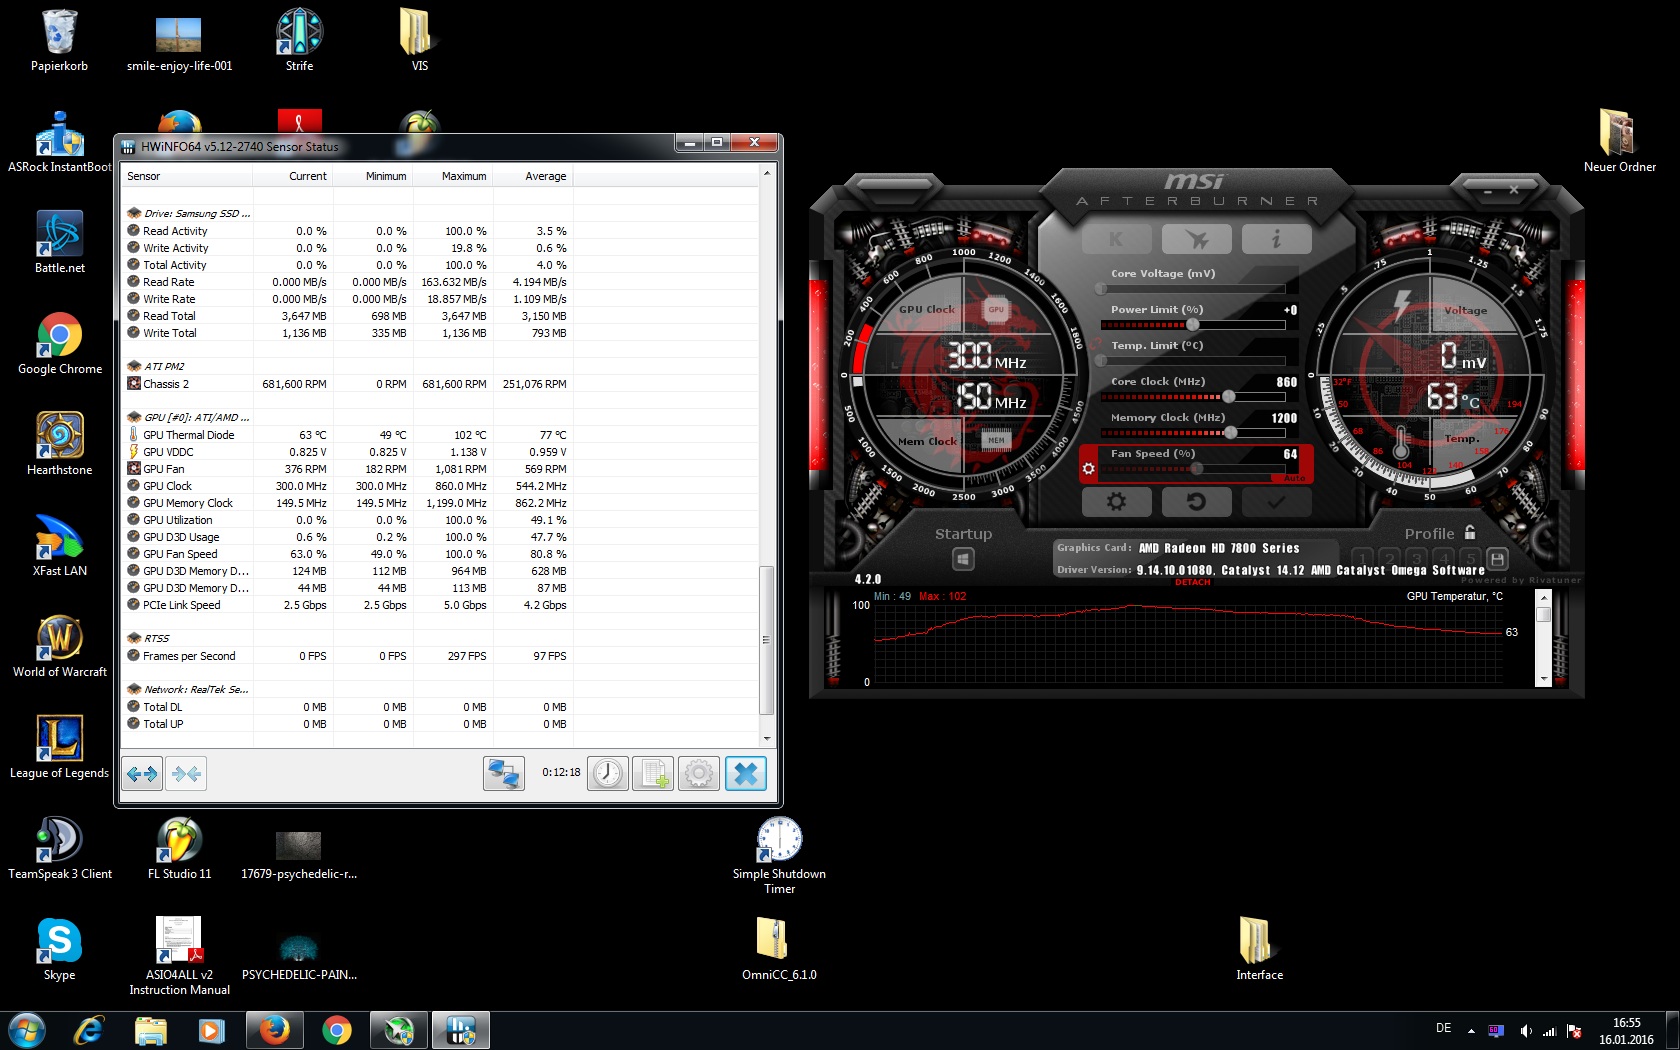Toggle the profile lock icon in Afterburner

tap(1470, 533)
